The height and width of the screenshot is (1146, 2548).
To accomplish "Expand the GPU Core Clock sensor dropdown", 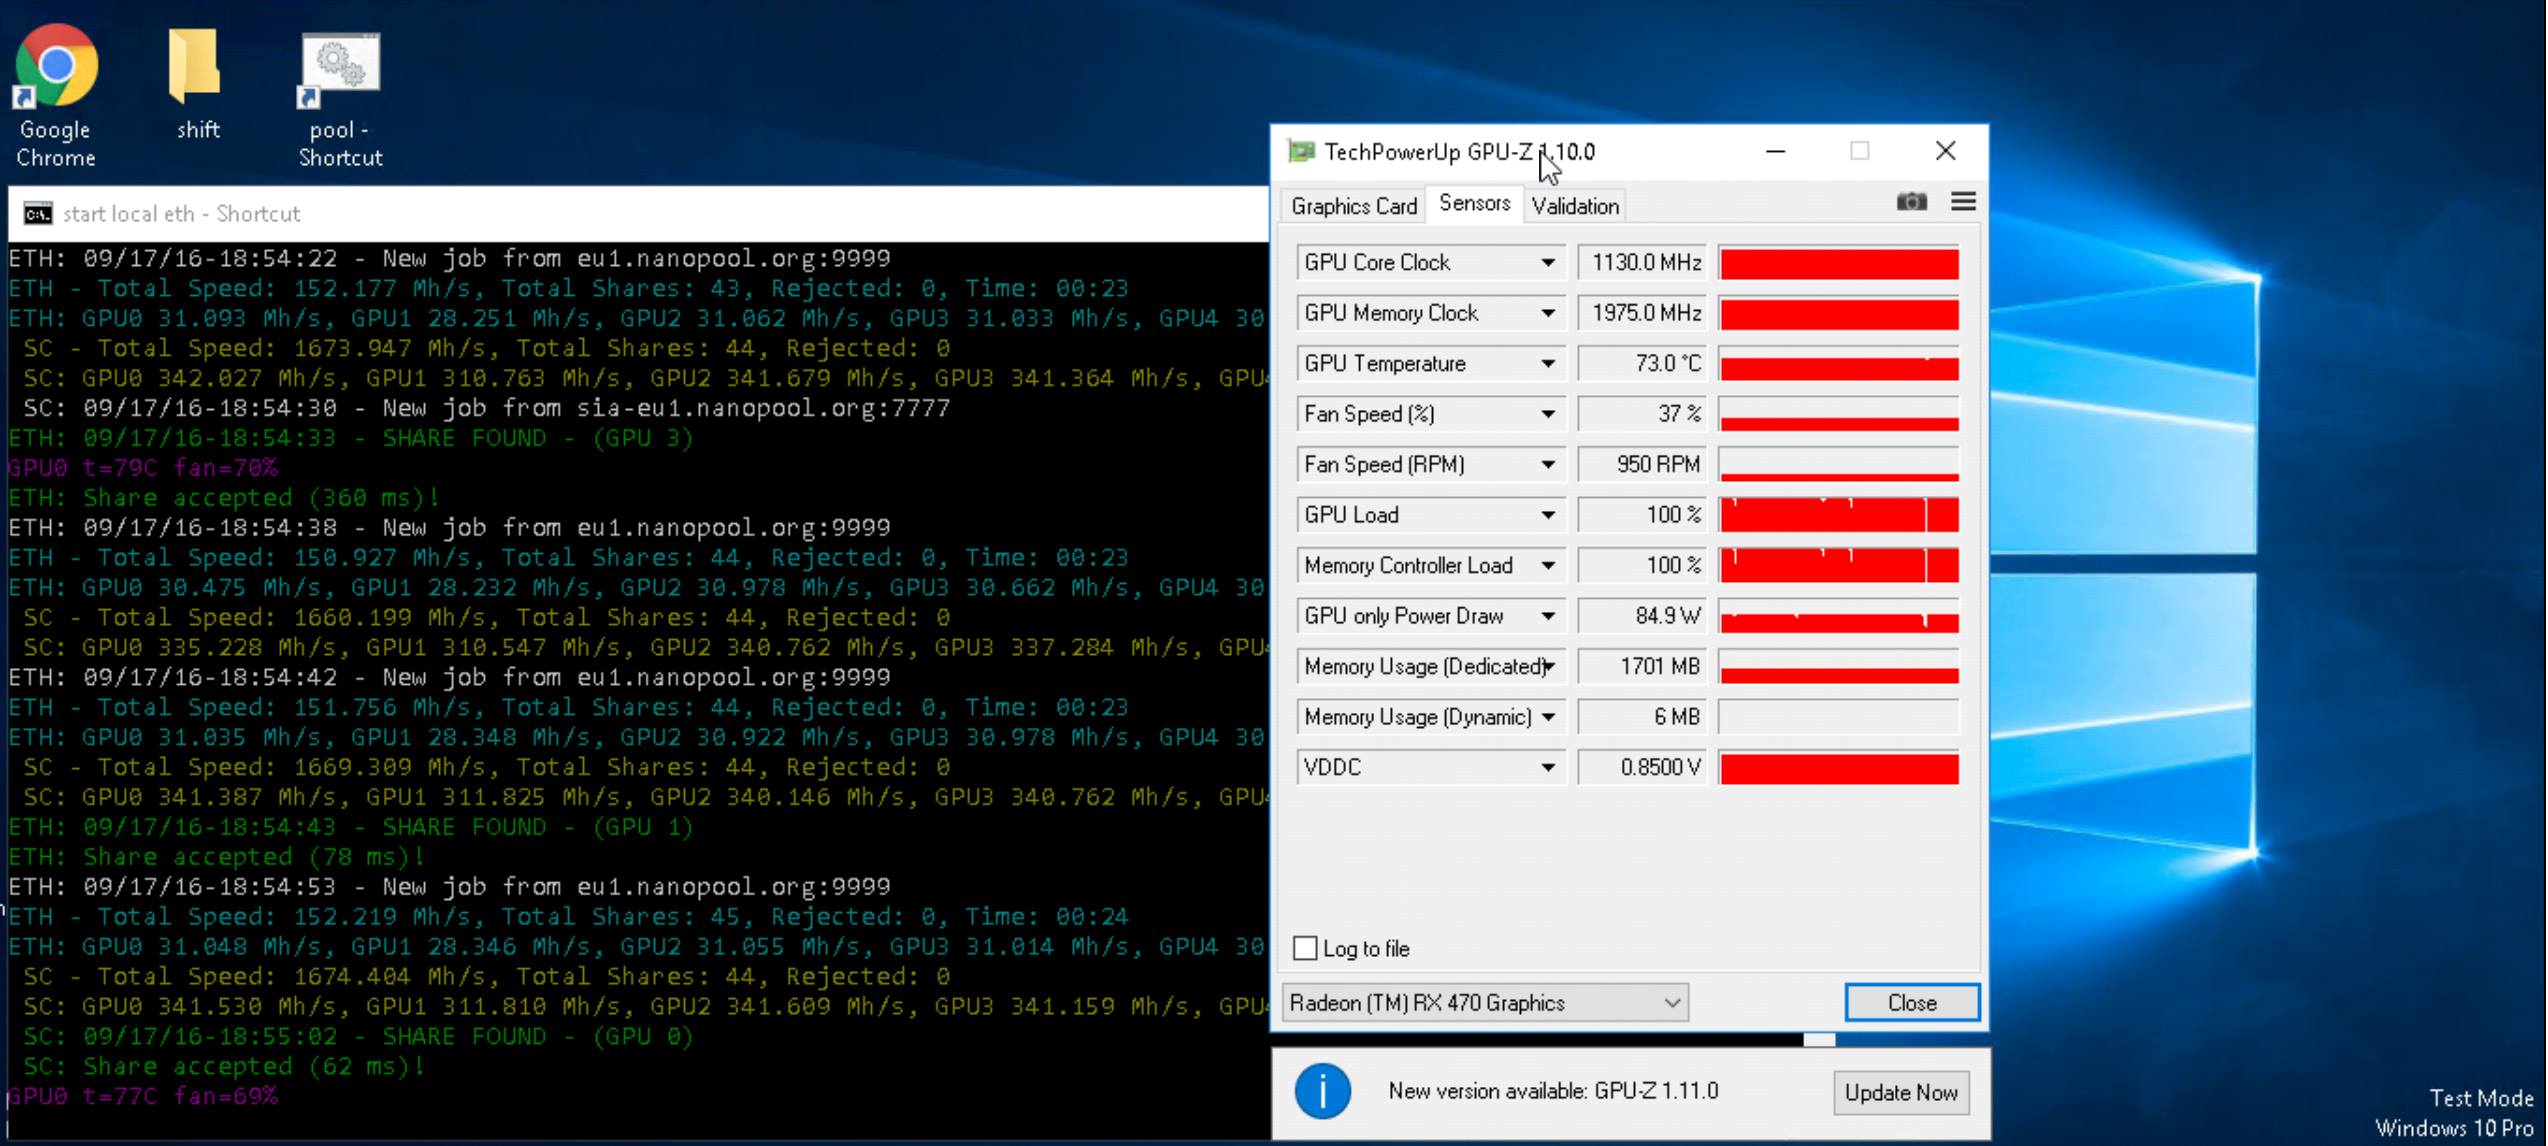I will [1547, 263].
